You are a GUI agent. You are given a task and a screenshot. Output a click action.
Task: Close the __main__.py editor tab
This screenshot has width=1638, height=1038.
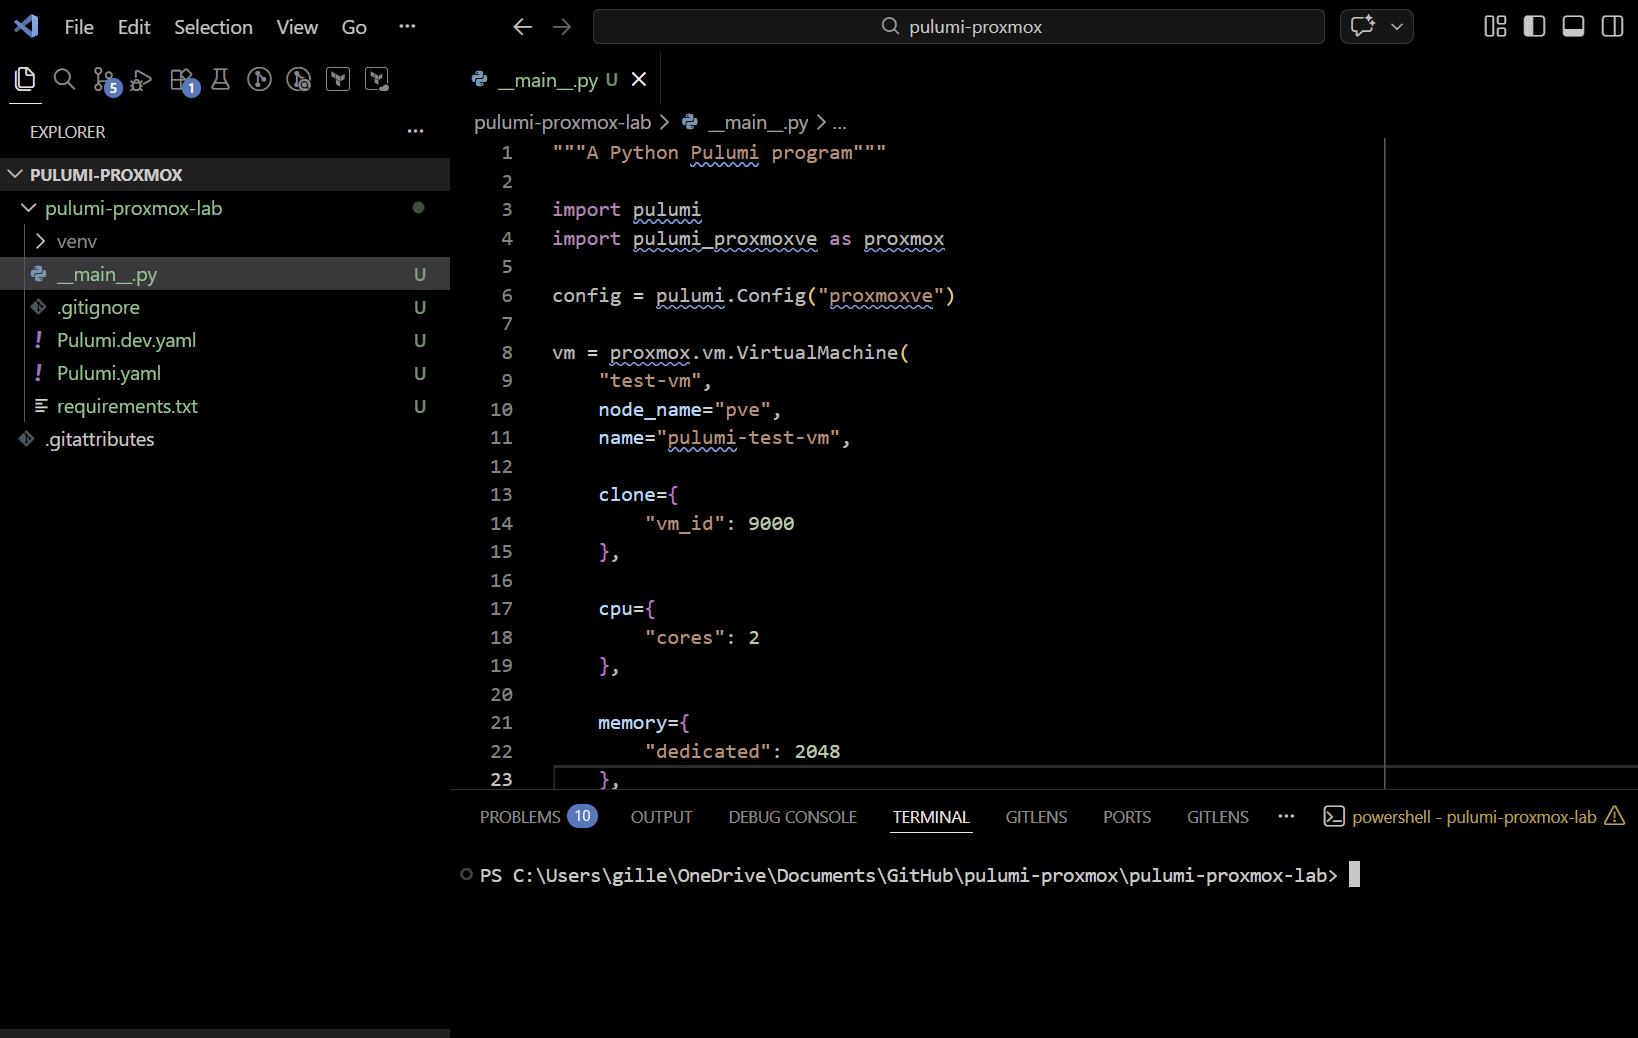pyautogui.click(x=639, y=80)
